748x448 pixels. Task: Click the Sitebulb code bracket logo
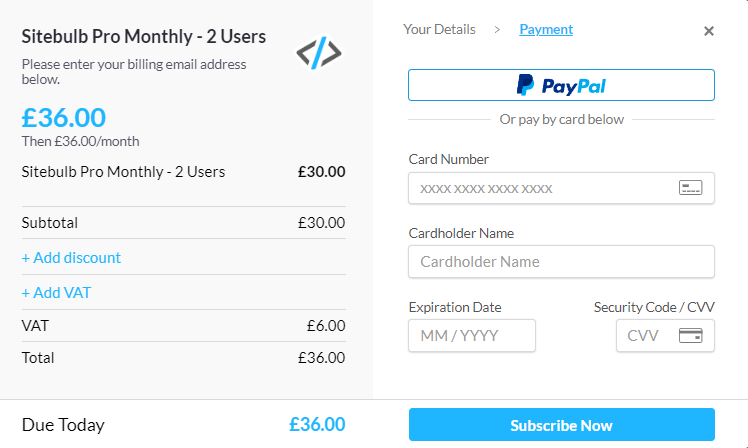tap(319, 52)
